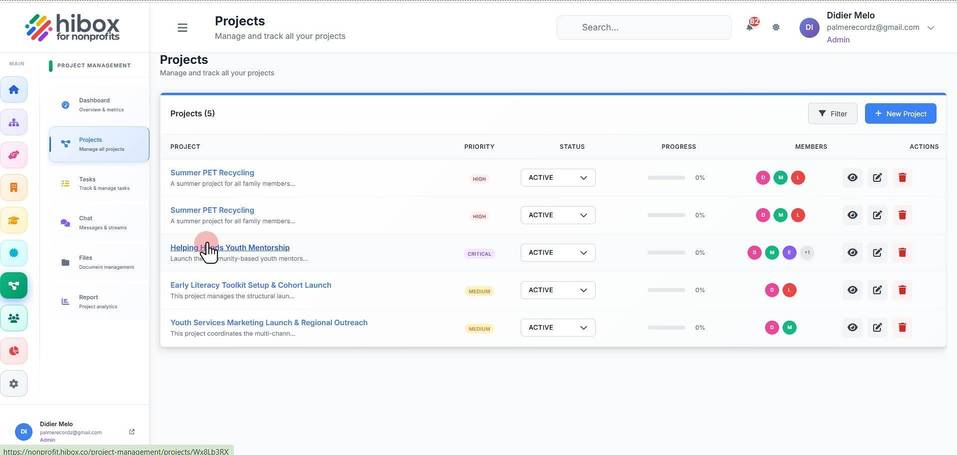Click the New Project button
This screenshot has width=957, height=455.
[x=900, y=114]
